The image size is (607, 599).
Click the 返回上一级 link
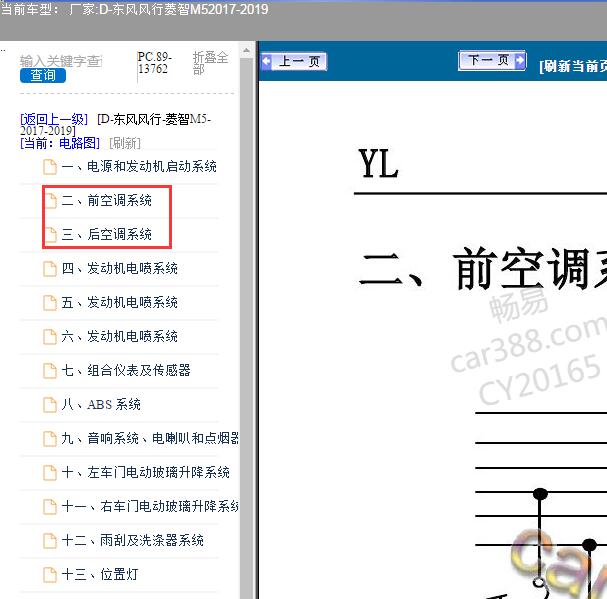coord(54,119)
